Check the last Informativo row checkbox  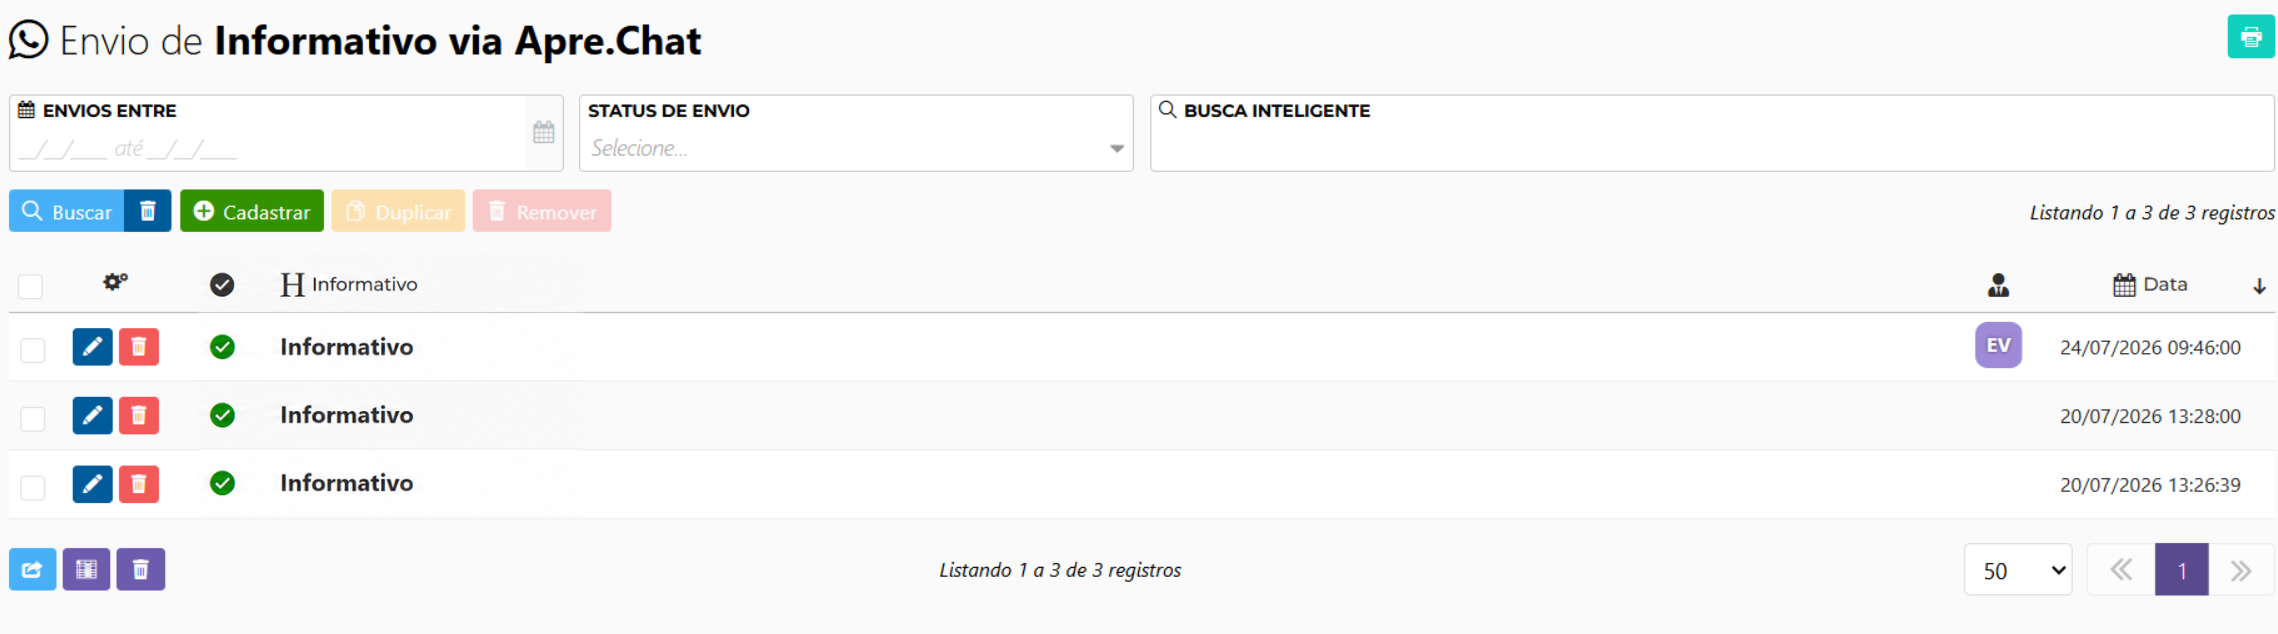click(33, 487)
